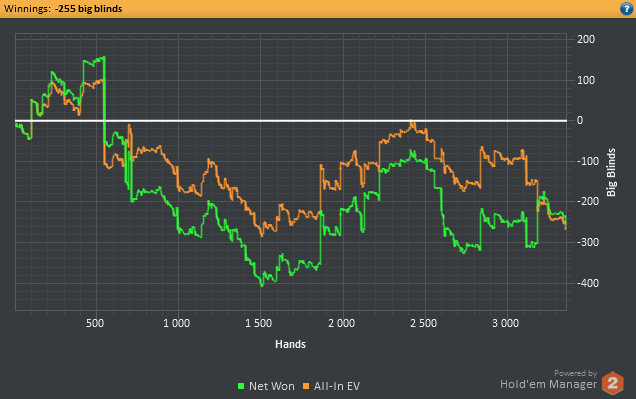Screen dimensions: 636x399
Task: Click the 2 000 hands axis label
Action: [342, 324]
